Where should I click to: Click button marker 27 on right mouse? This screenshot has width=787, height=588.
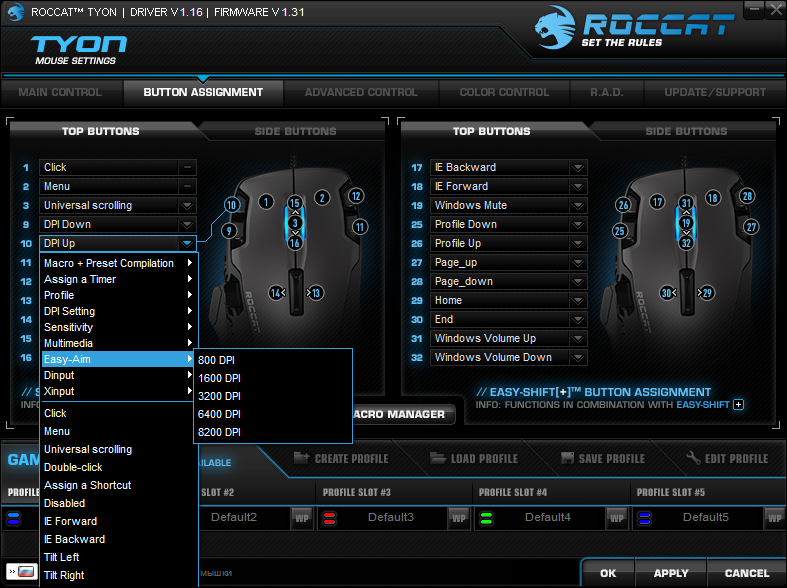(x=751, y=227)
